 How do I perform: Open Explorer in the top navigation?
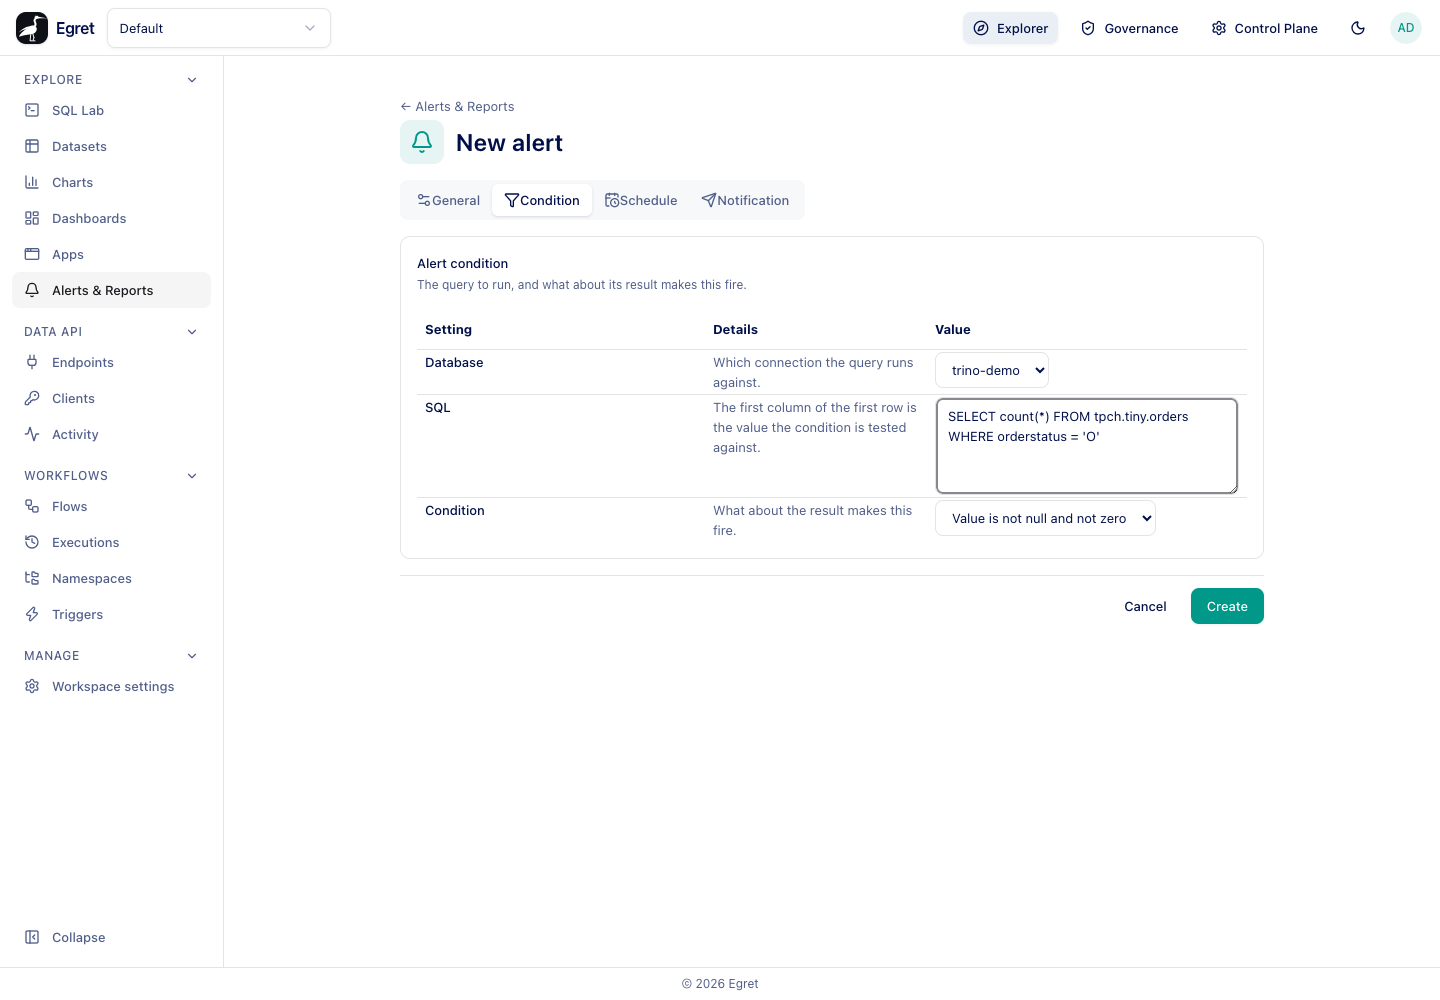click(1010, 28)
